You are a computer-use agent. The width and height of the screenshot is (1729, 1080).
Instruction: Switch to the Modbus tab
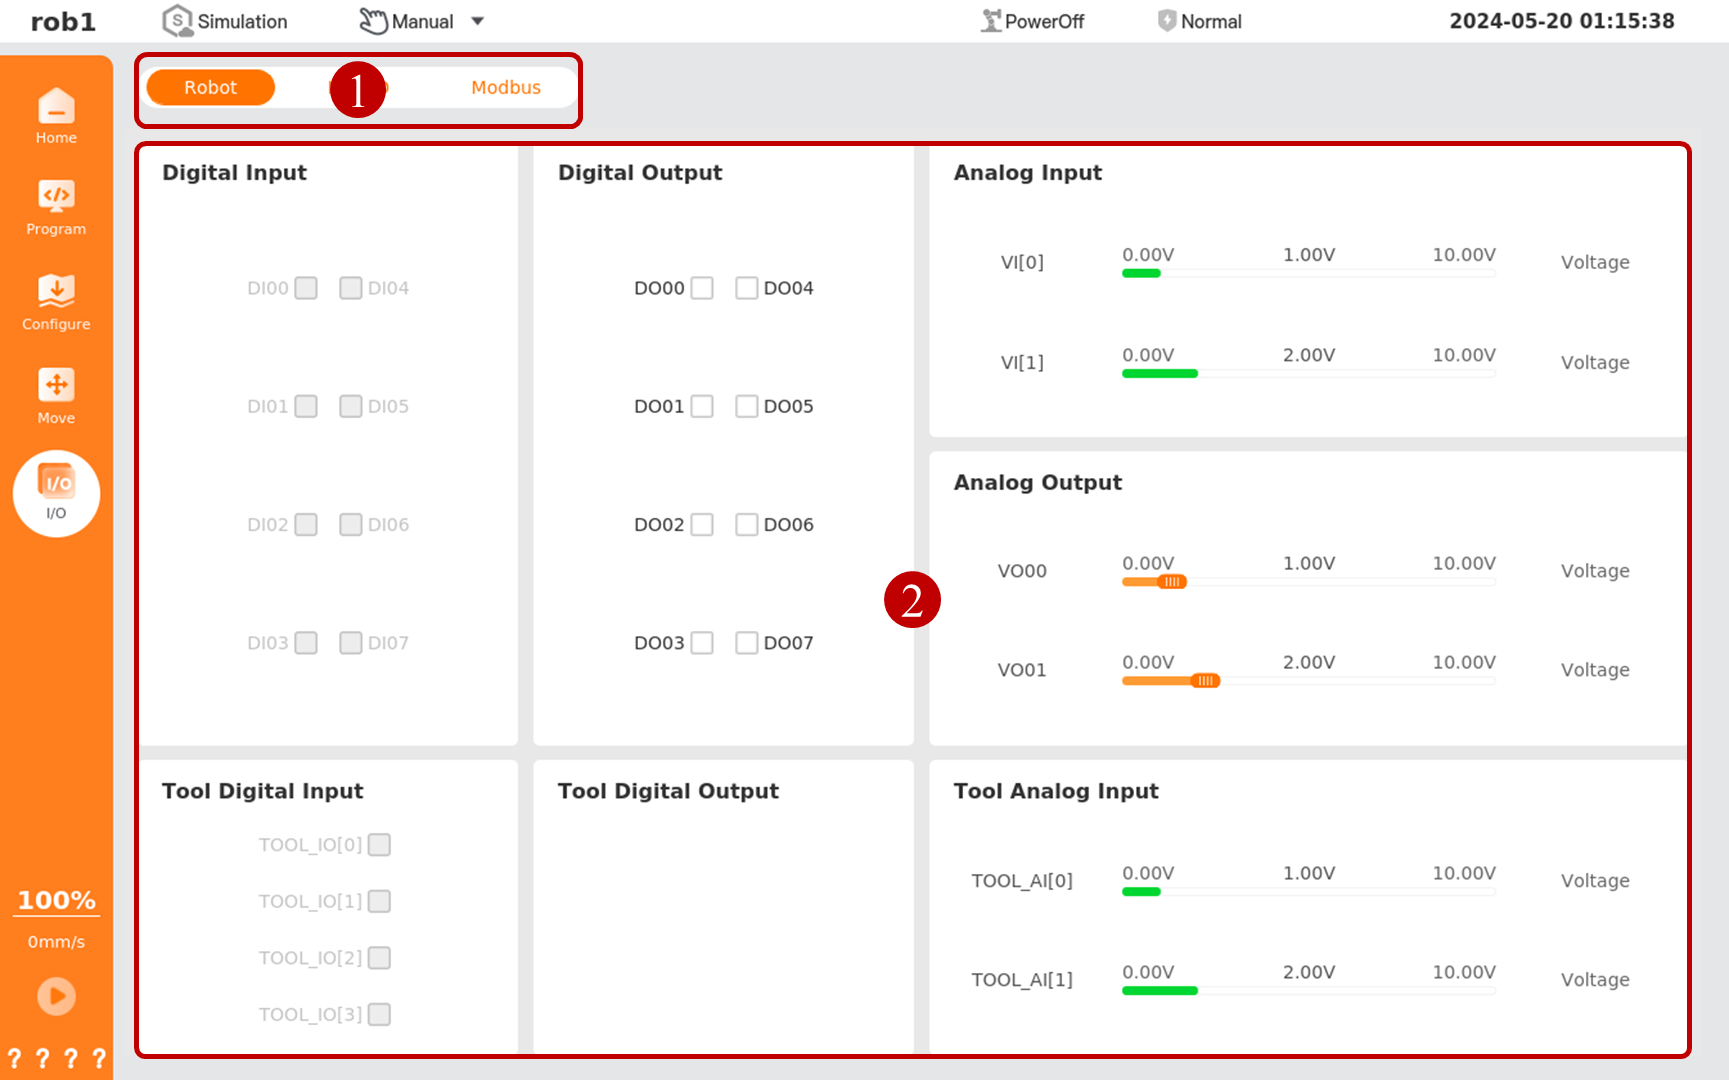(x=506, y=88)
